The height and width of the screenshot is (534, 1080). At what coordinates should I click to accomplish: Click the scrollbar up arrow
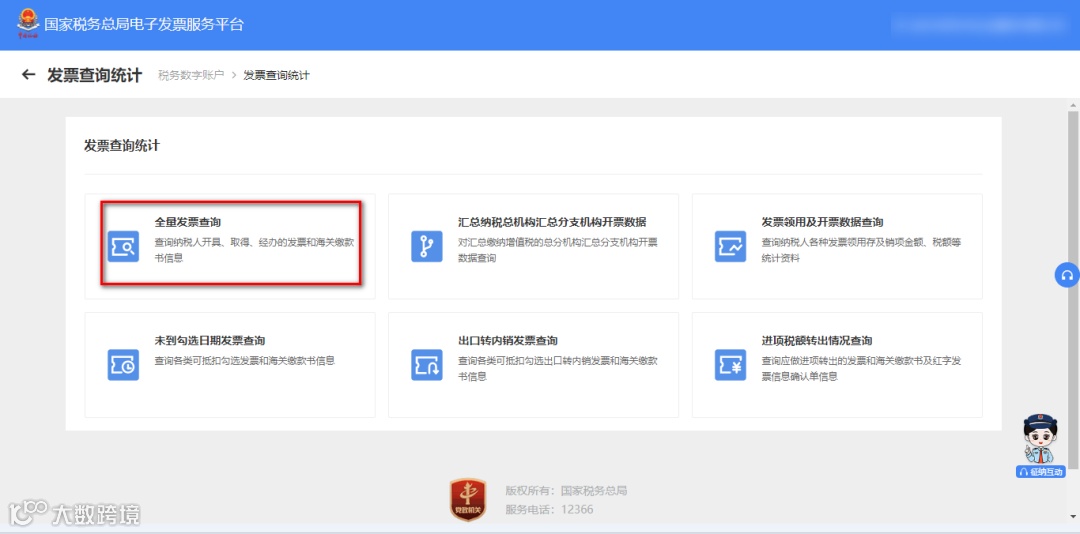(1072, 104)
